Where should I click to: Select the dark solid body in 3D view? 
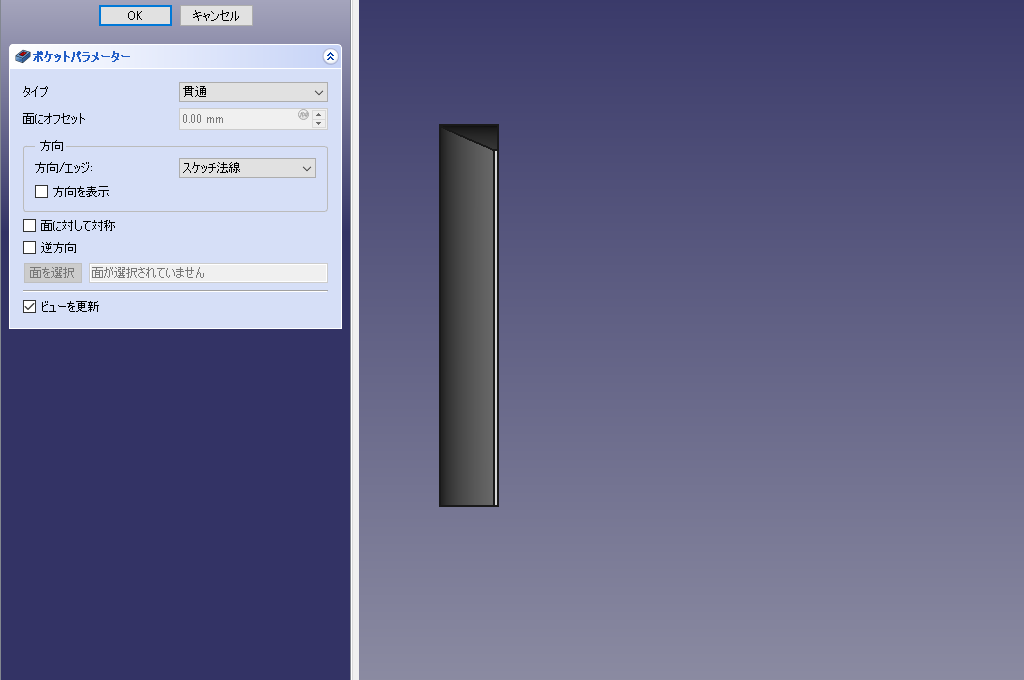click(x=465, y=330)
